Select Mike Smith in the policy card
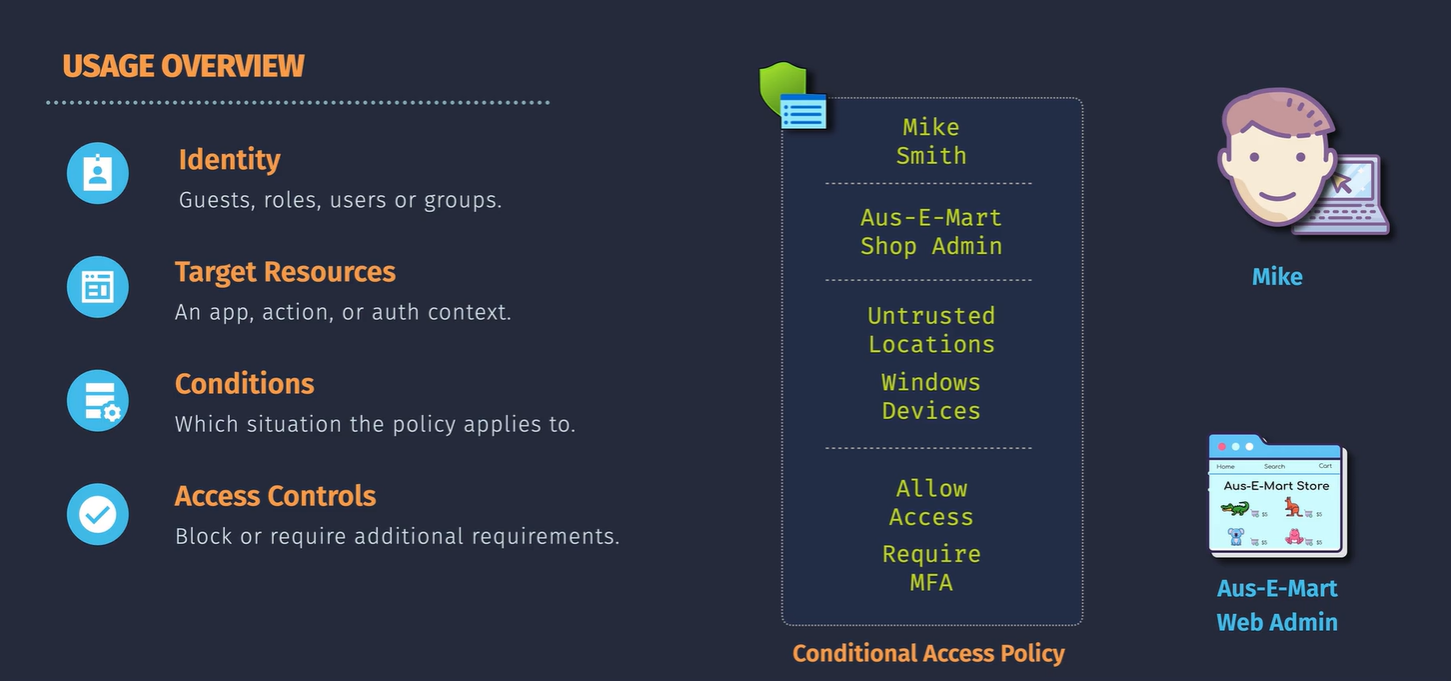Image resolution: width=1451 pixels, height=681 pixels. [931, 141]
